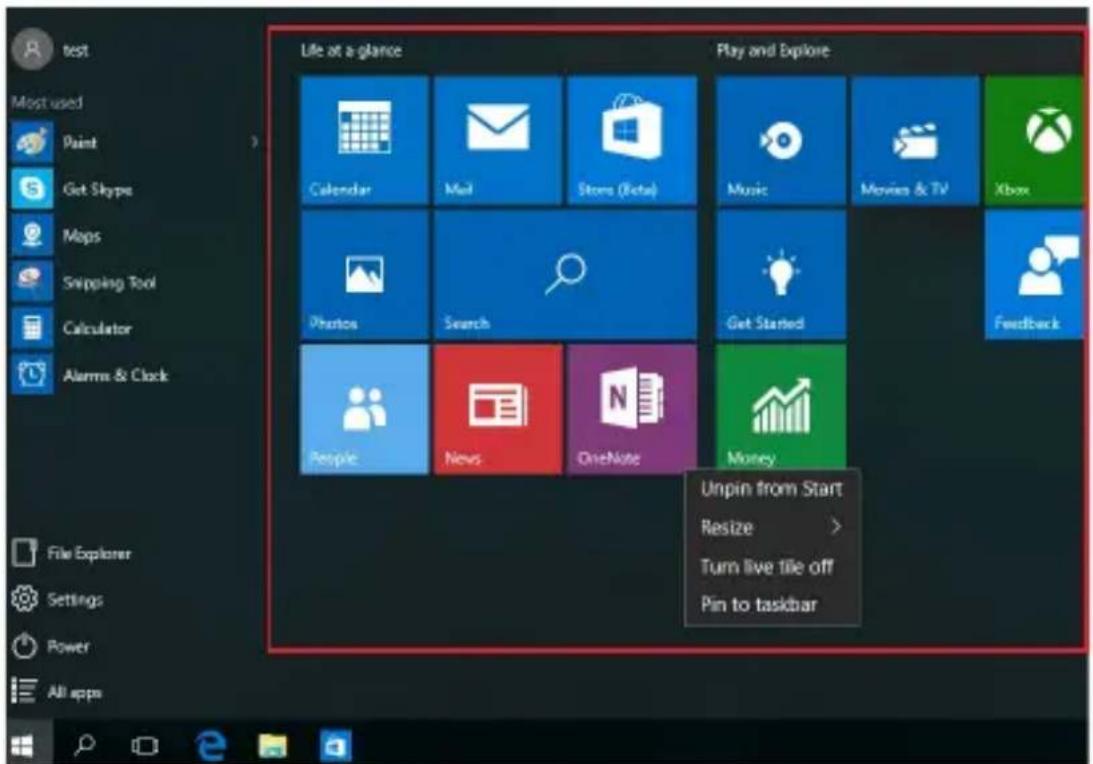The image size is (1093, 764).
Task: Launch Edge browser from taskbar
Action: click(211, 746)
